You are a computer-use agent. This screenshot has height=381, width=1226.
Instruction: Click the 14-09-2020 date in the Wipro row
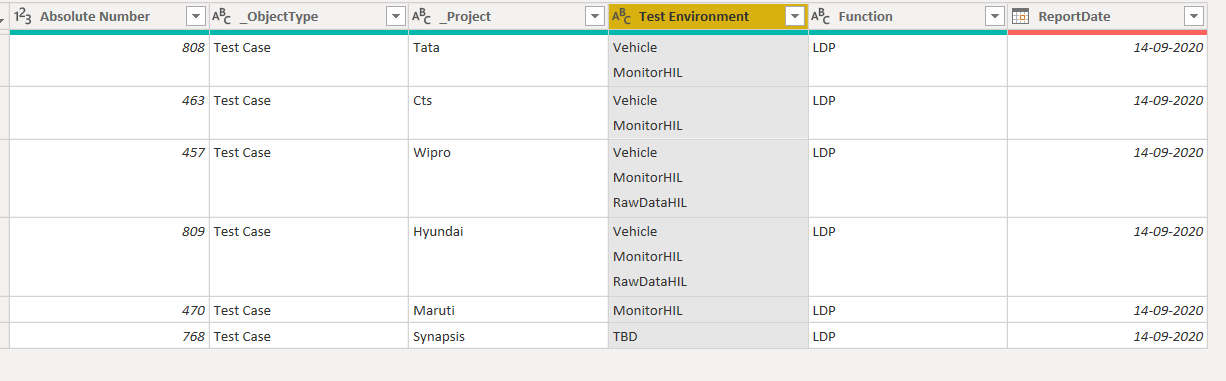click(1107, 178)
